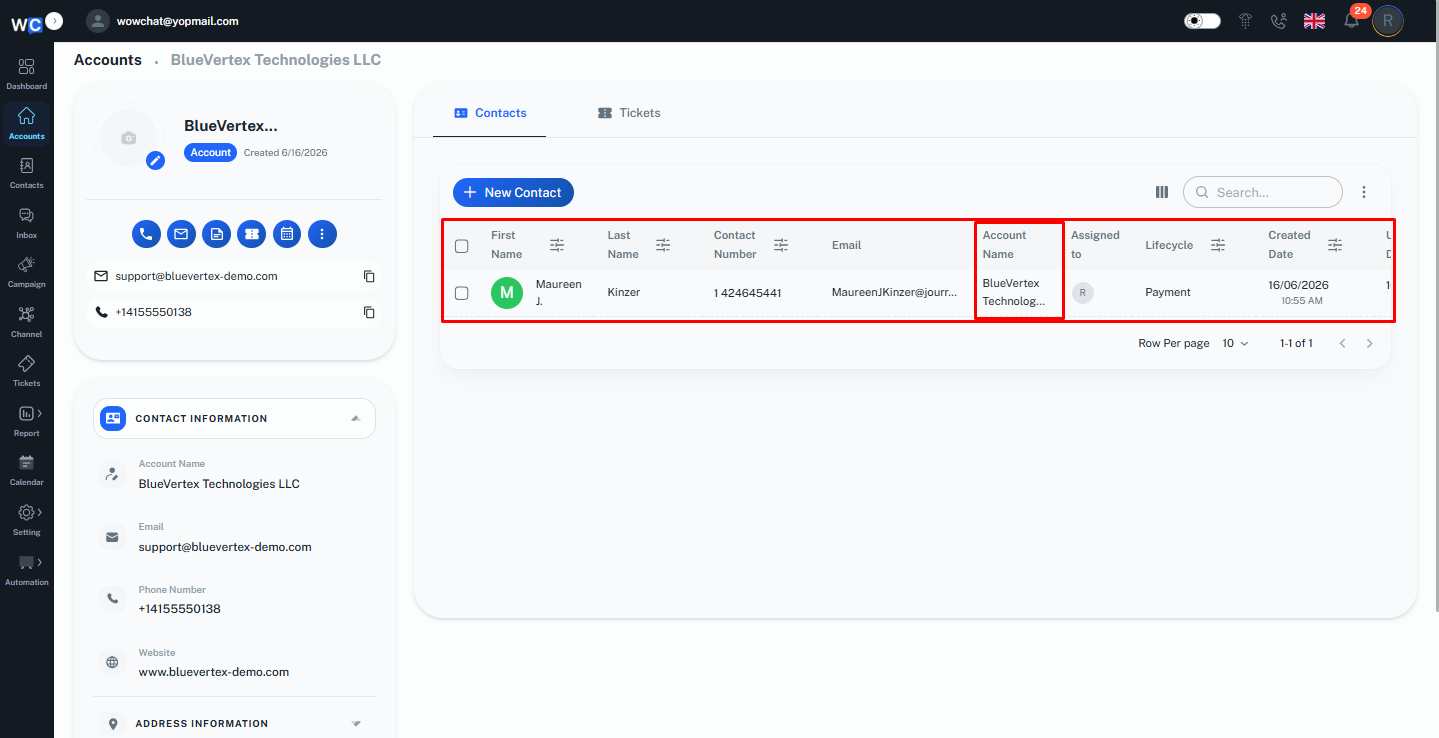Screen dimensions: 1439x738
Task: Go to Campaign in the sidebar
Action: [x=26, y=271]
